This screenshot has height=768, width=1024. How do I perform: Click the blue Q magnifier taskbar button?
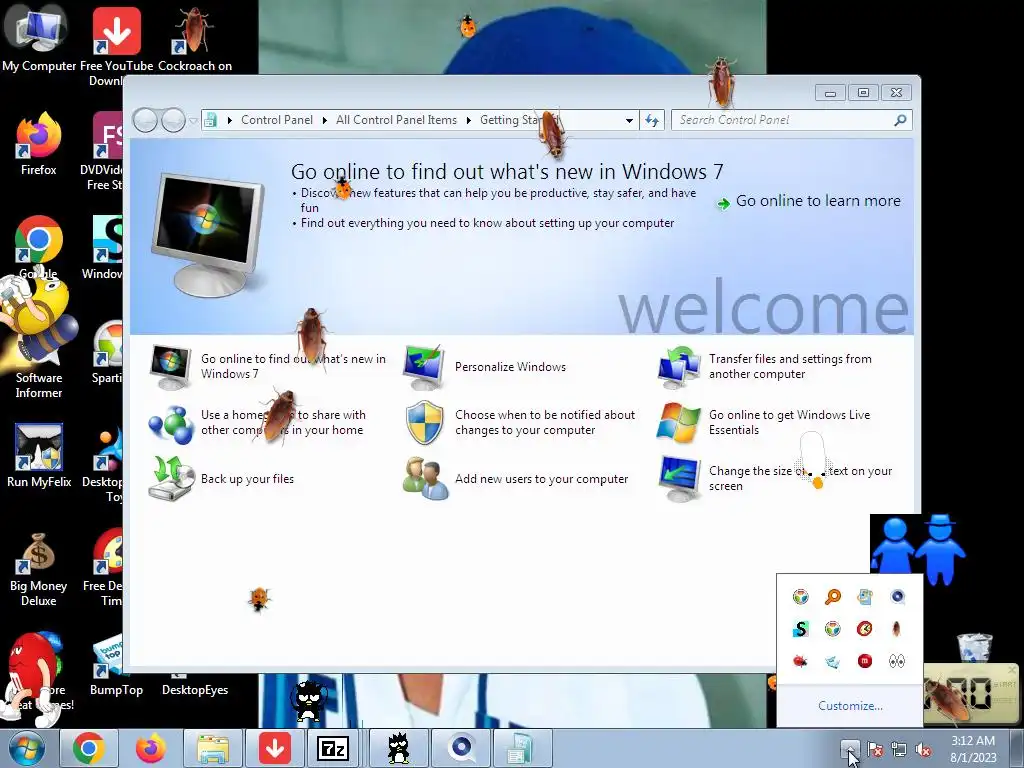click(x=461, y=748)
